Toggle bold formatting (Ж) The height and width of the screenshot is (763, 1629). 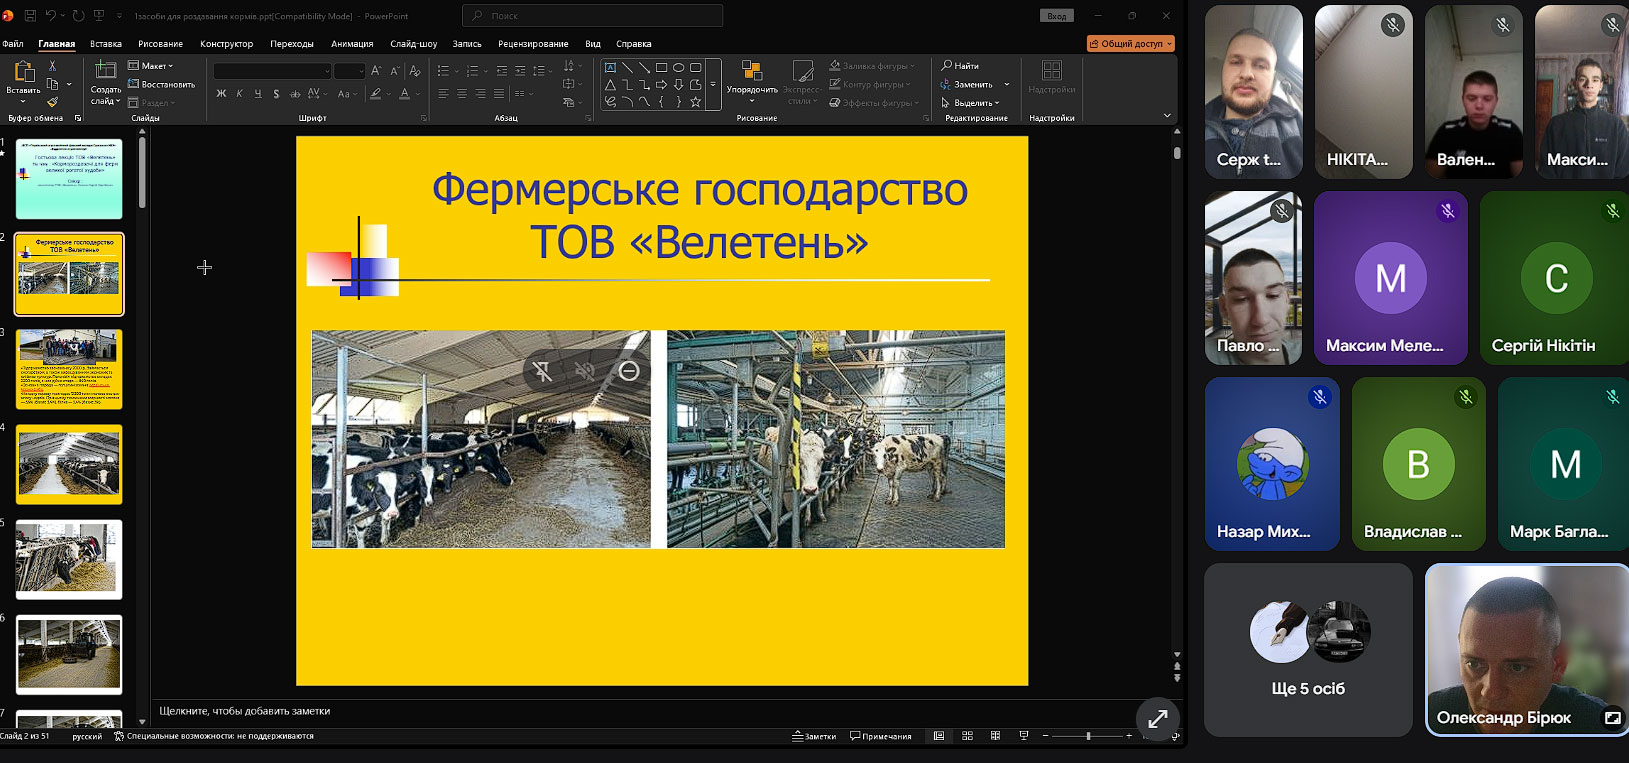[x=221, y=94]
